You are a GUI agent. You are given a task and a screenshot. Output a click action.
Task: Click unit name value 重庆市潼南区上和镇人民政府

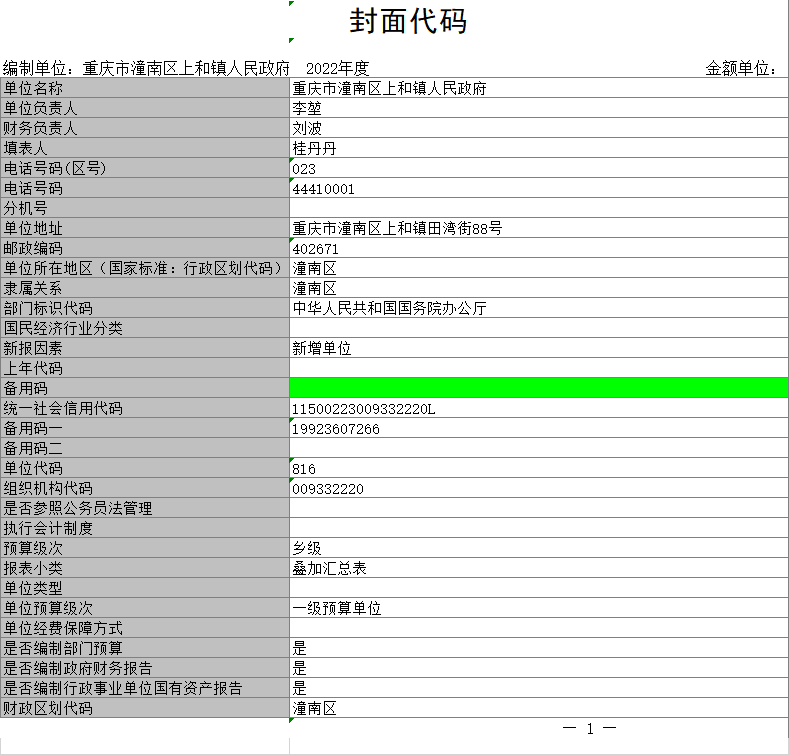point(539,88)
